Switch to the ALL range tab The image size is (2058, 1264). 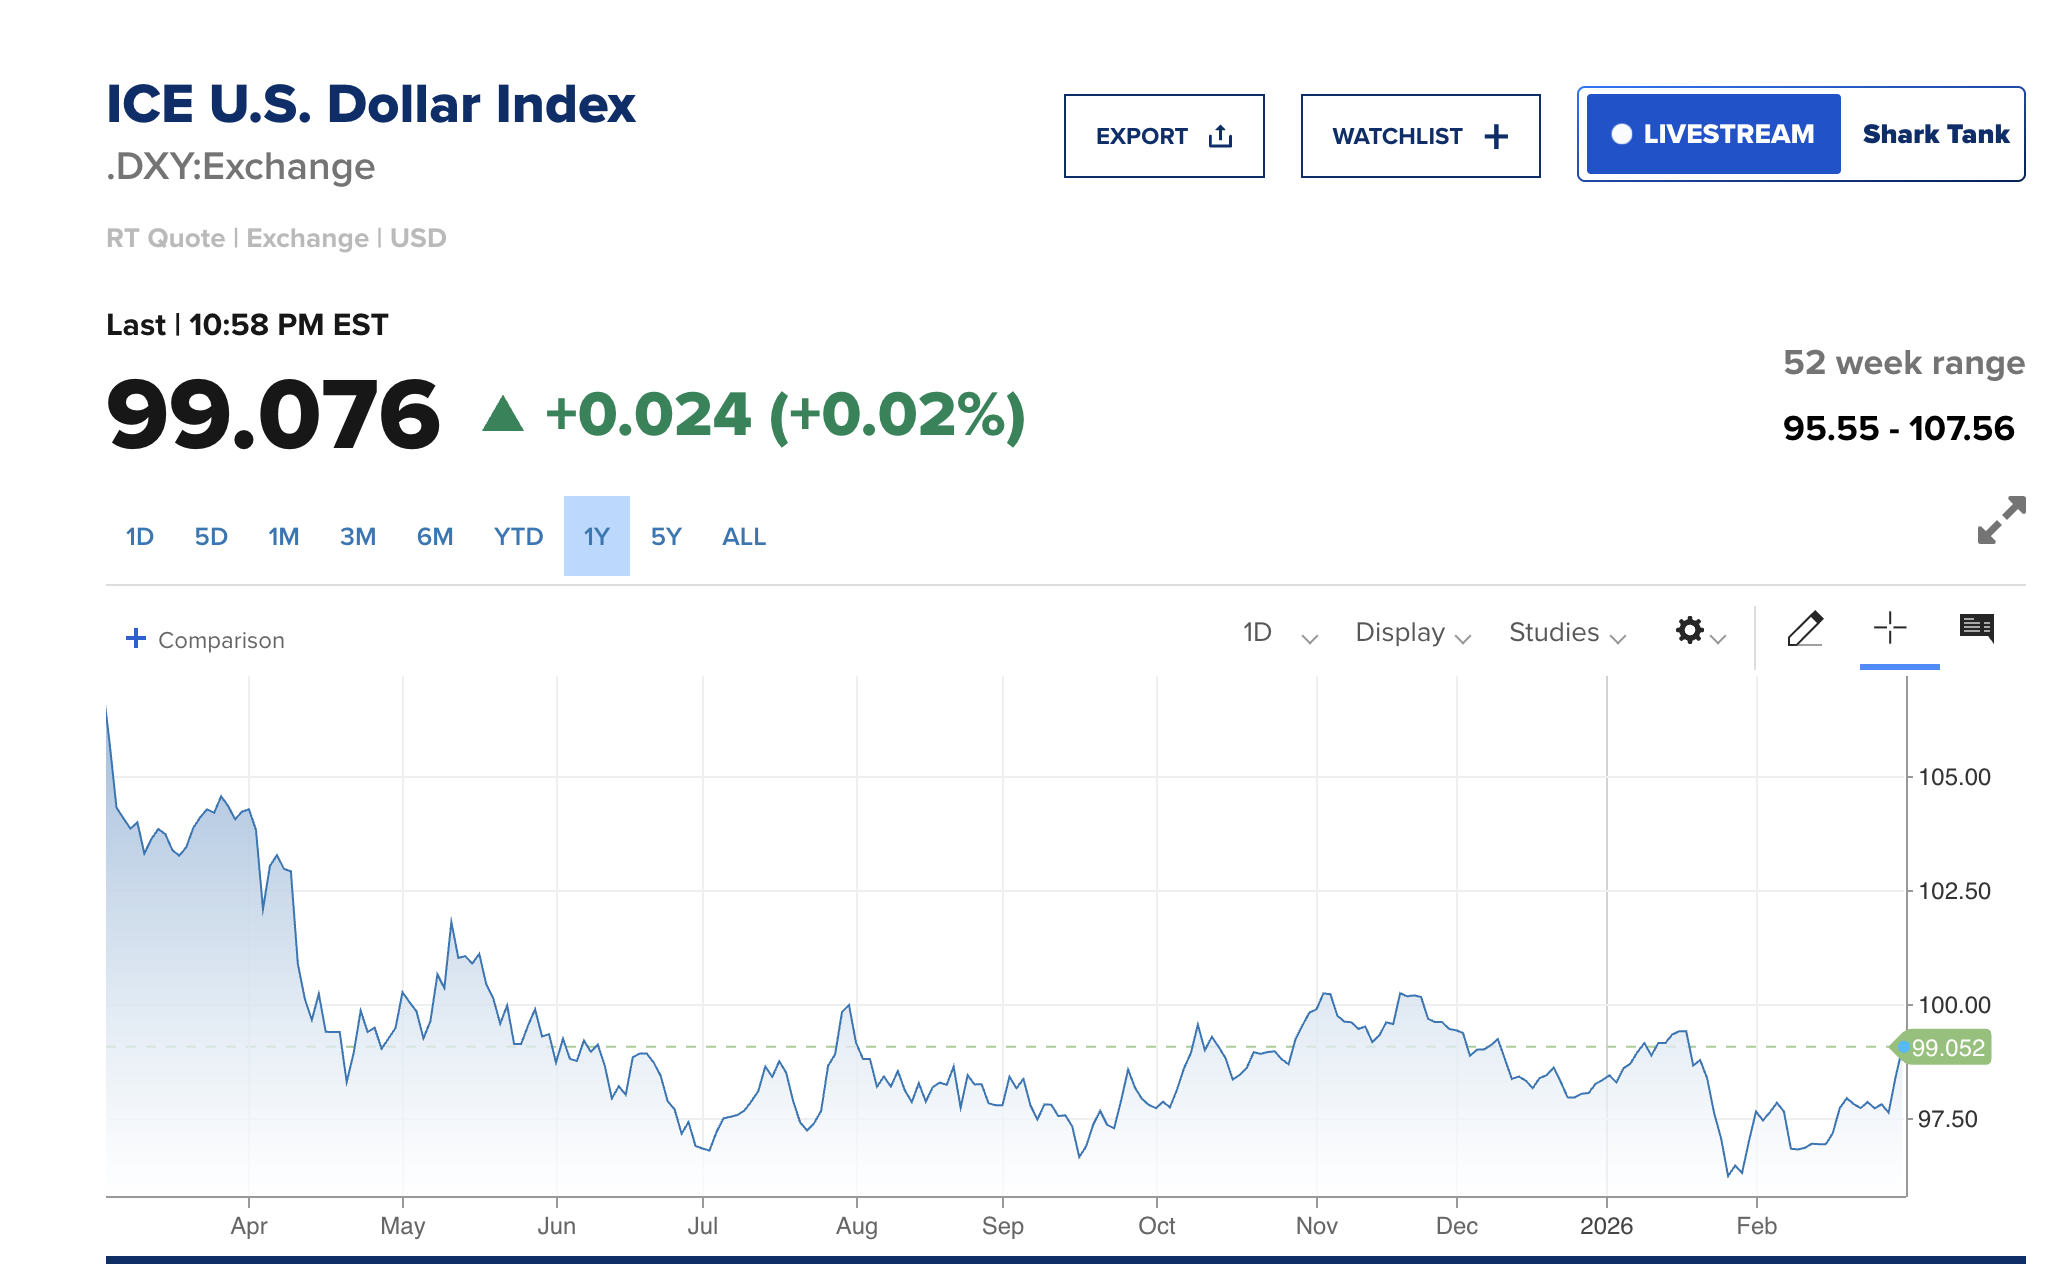point(743,537)
